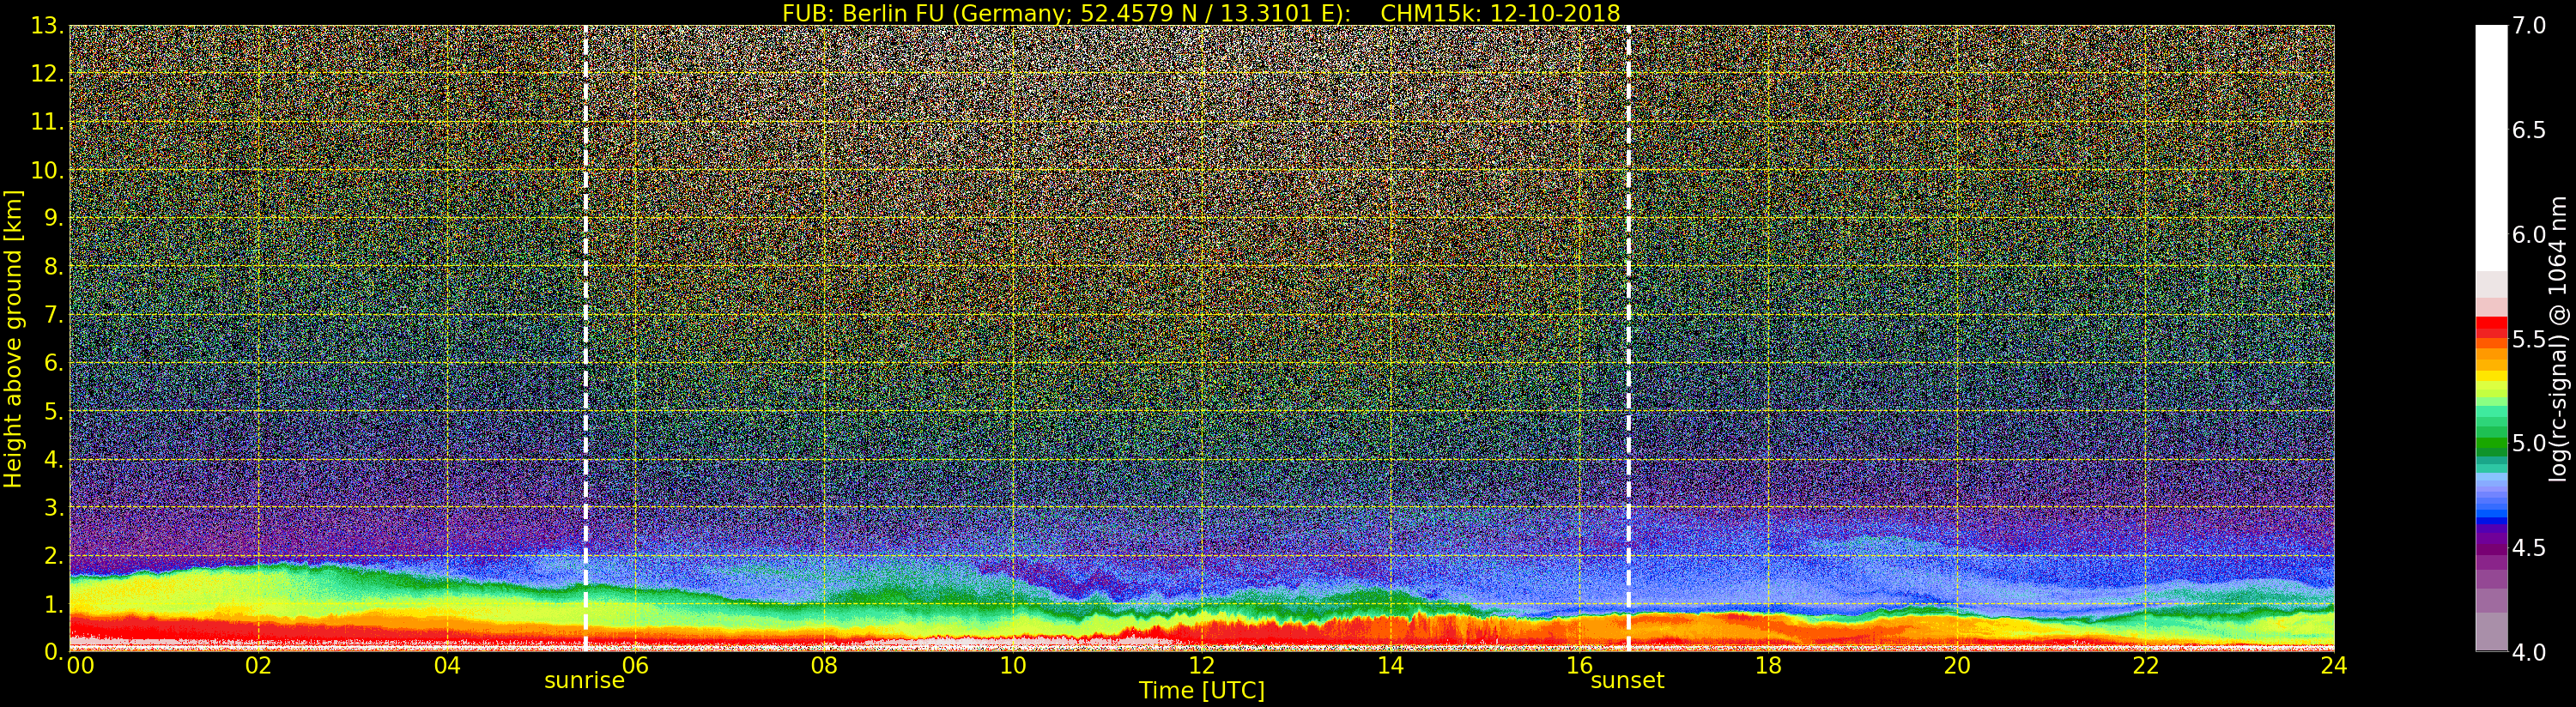Click colorbar value '5.0'
Screen dimensions: 2576x707
(x=2529, y=443)
